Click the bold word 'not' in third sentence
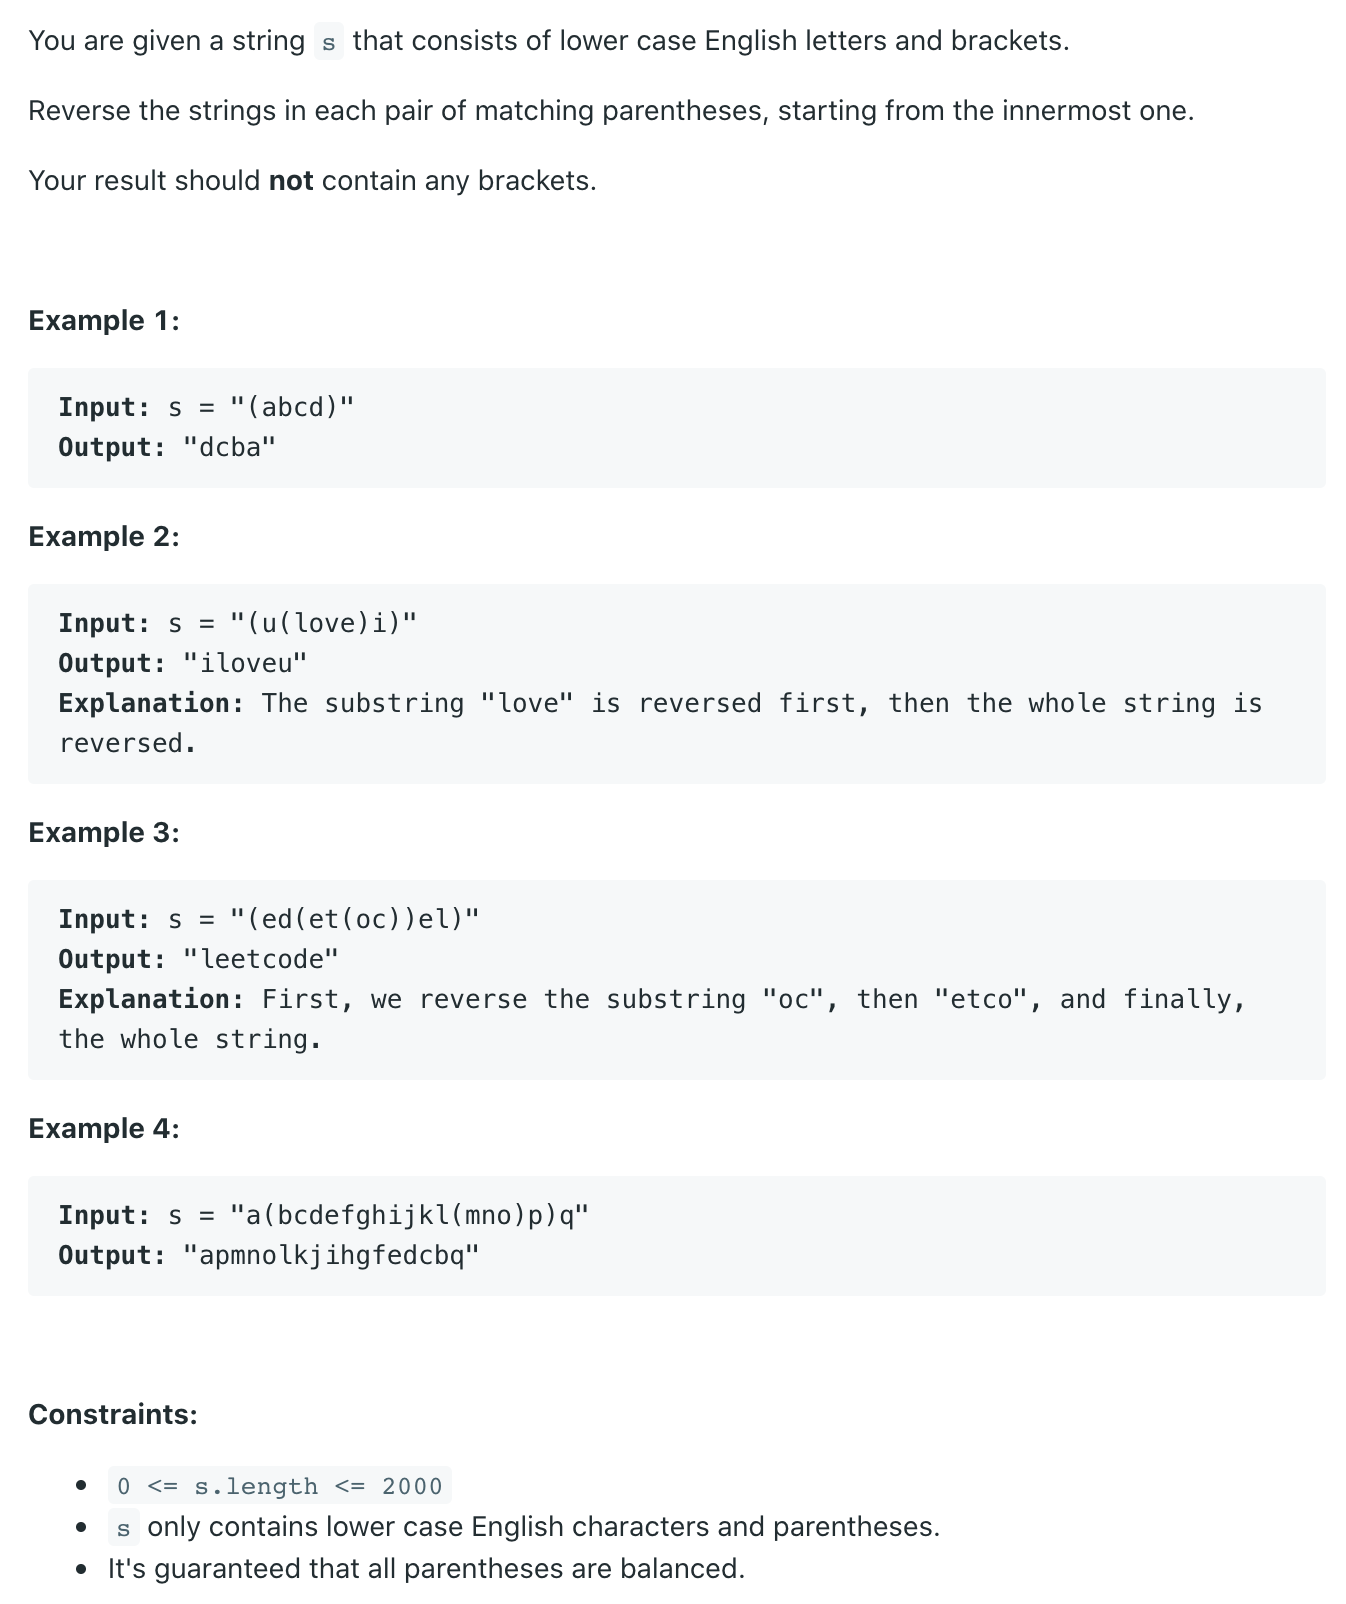The height and width of the screenshot is (1604, 1346). point(291,181)
